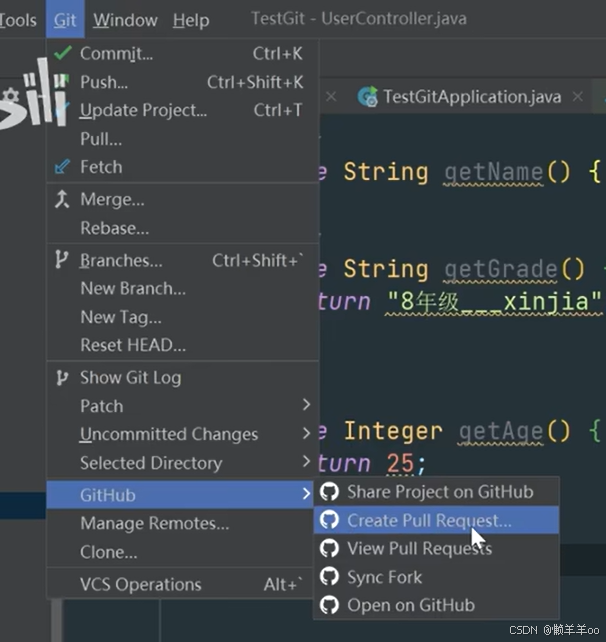Click the getName method in editor
Screen dimensions: 606x642
(493, 173)
